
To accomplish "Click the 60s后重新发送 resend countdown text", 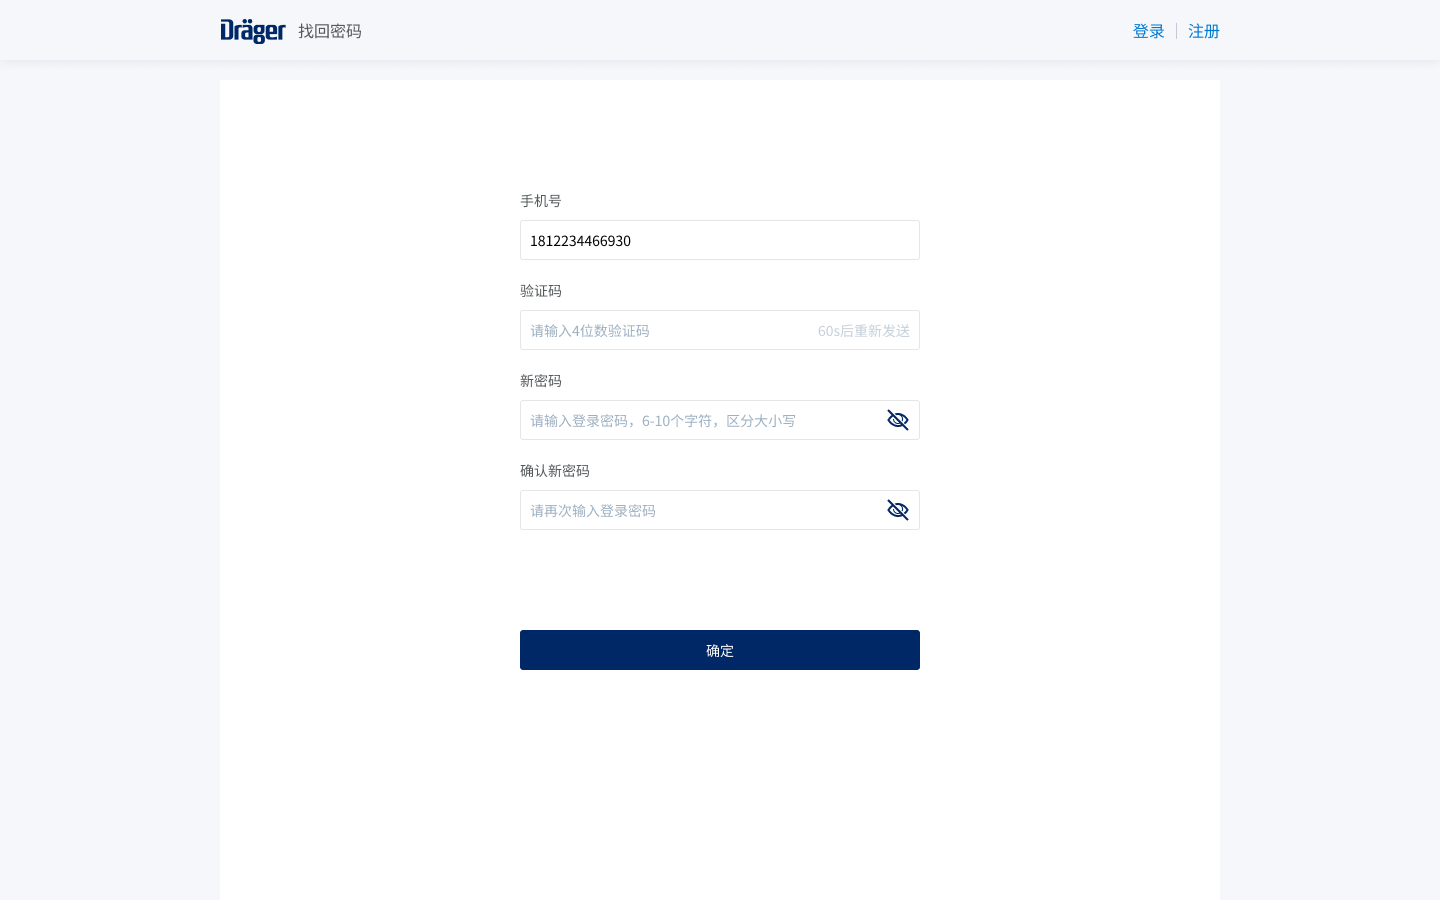I will (x=863, y=330).
